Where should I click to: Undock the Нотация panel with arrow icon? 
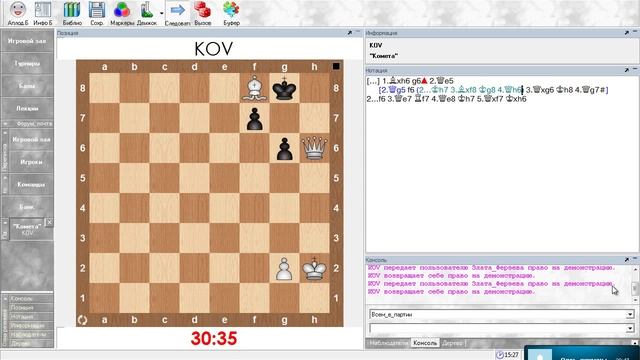(x=627, y=70)
